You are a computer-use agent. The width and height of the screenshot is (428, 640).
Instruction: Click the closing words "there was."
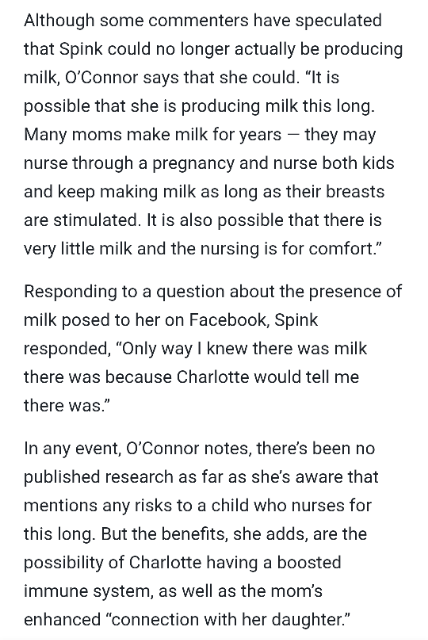(67, 406)
